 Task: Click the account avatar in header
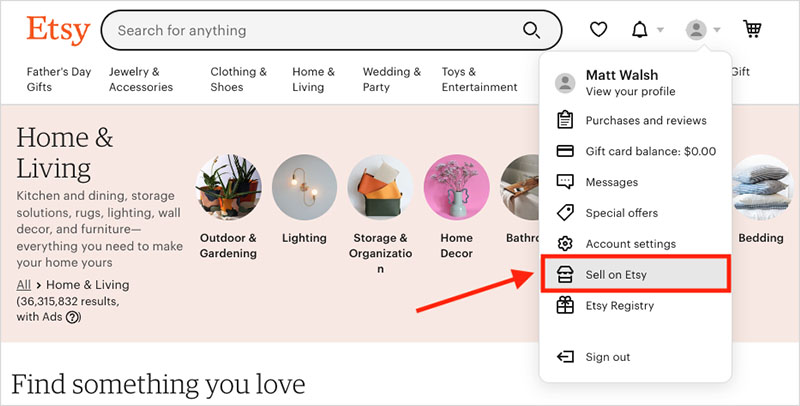696,30
